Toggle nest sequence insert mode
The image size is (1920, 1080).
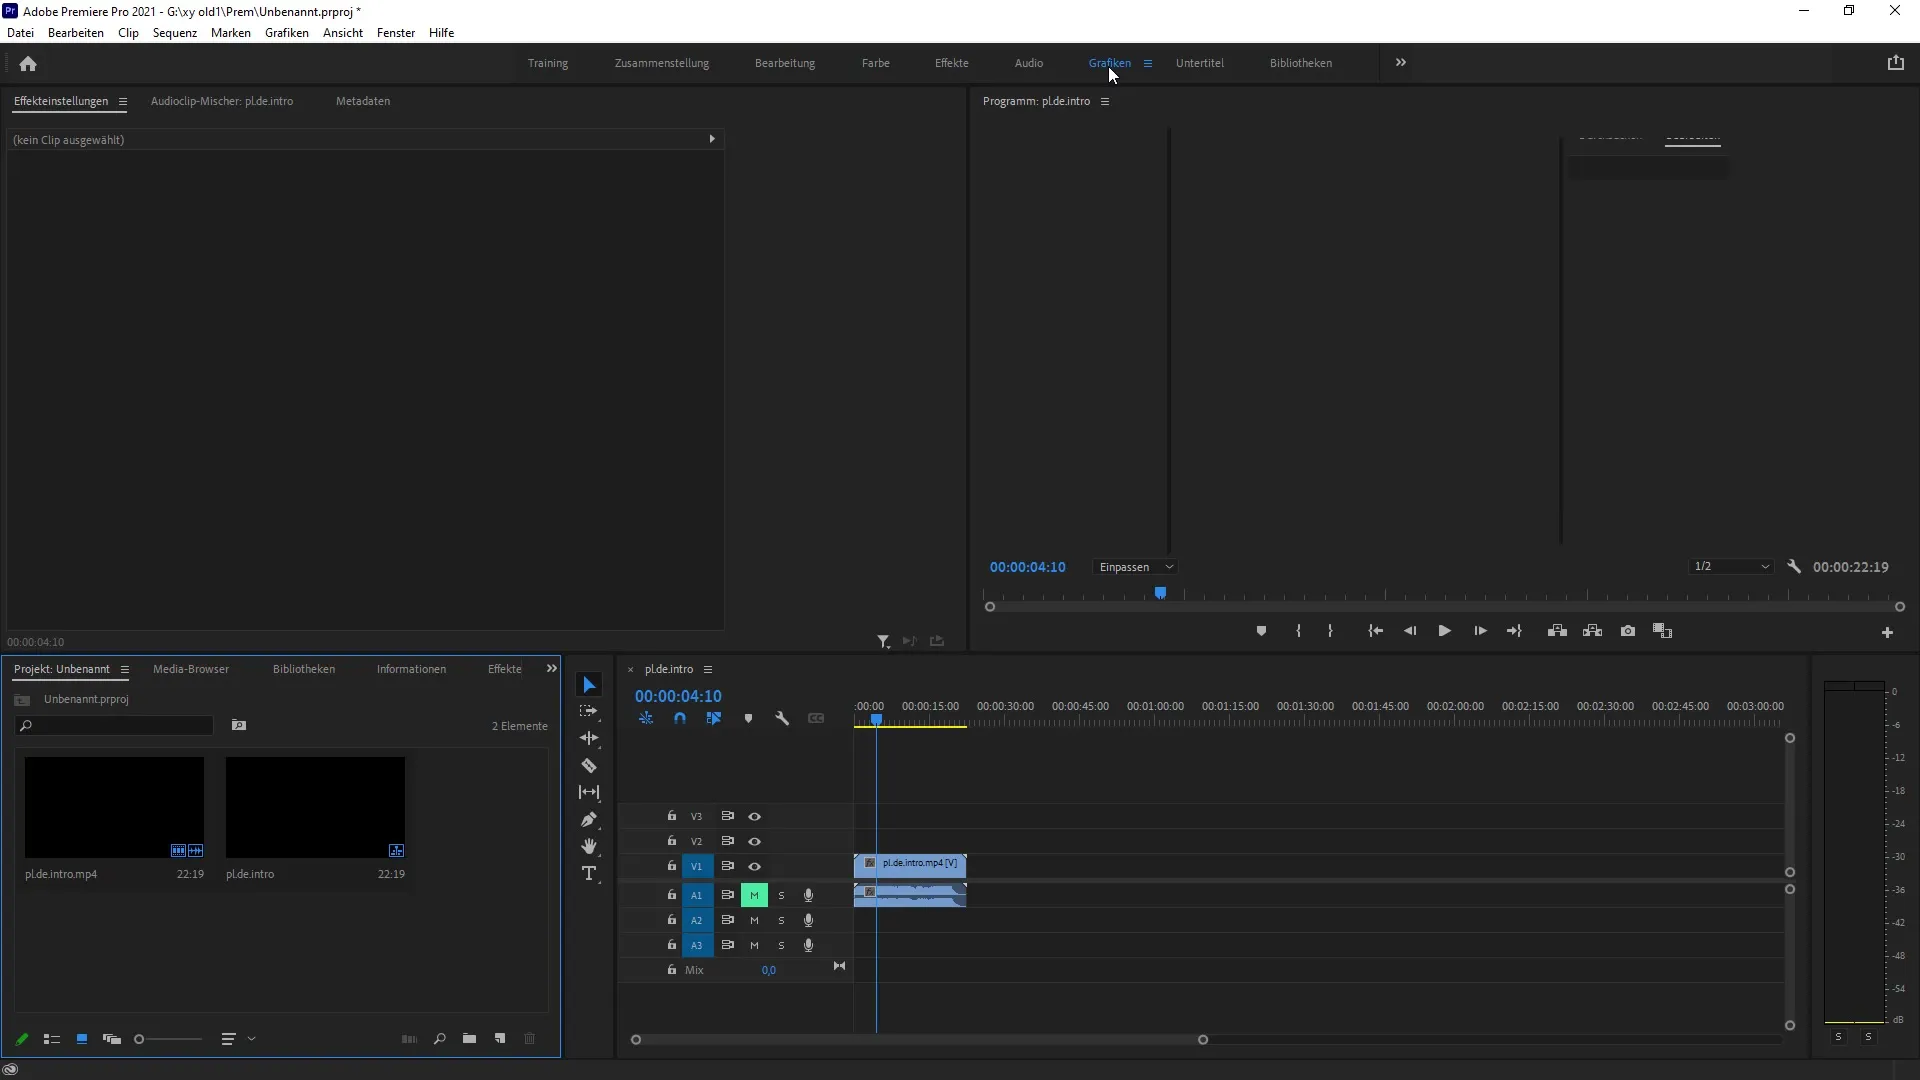point(646,718)
